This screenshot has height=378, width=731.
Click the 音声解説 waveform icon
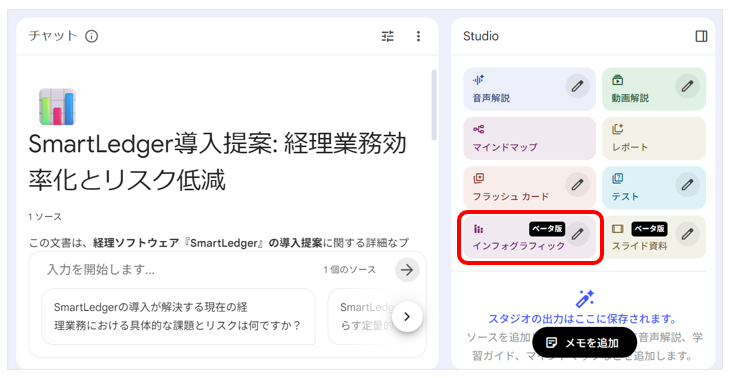coord(478,80)
